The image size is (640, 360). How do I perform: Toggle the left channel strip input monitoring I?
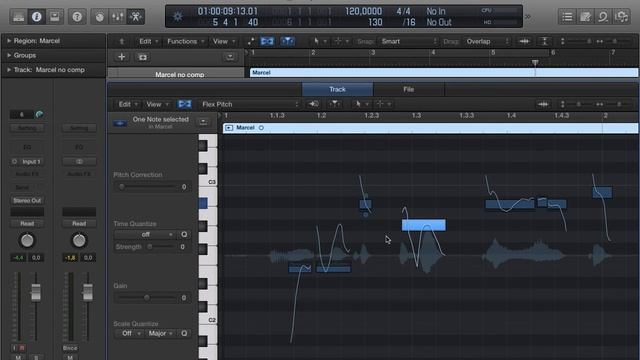(x=14, y=348)
